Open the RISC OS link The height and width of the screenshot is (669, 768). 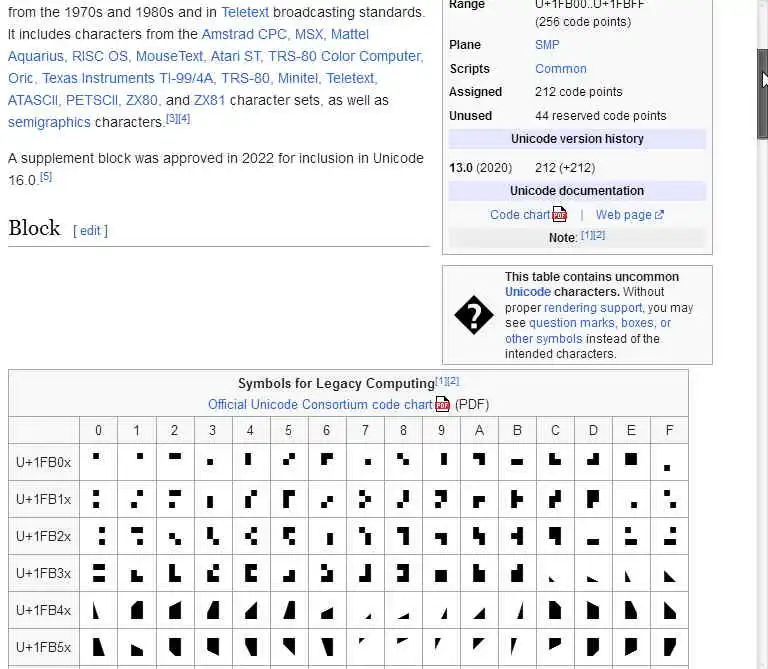(x=100, y=56)
